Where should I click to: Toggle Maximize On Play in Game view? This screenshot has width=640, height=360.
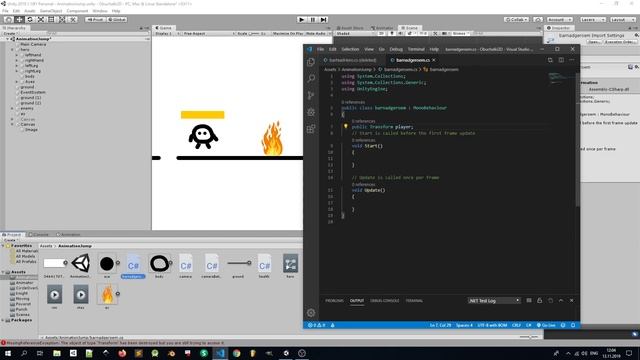[x=288, y=33]
